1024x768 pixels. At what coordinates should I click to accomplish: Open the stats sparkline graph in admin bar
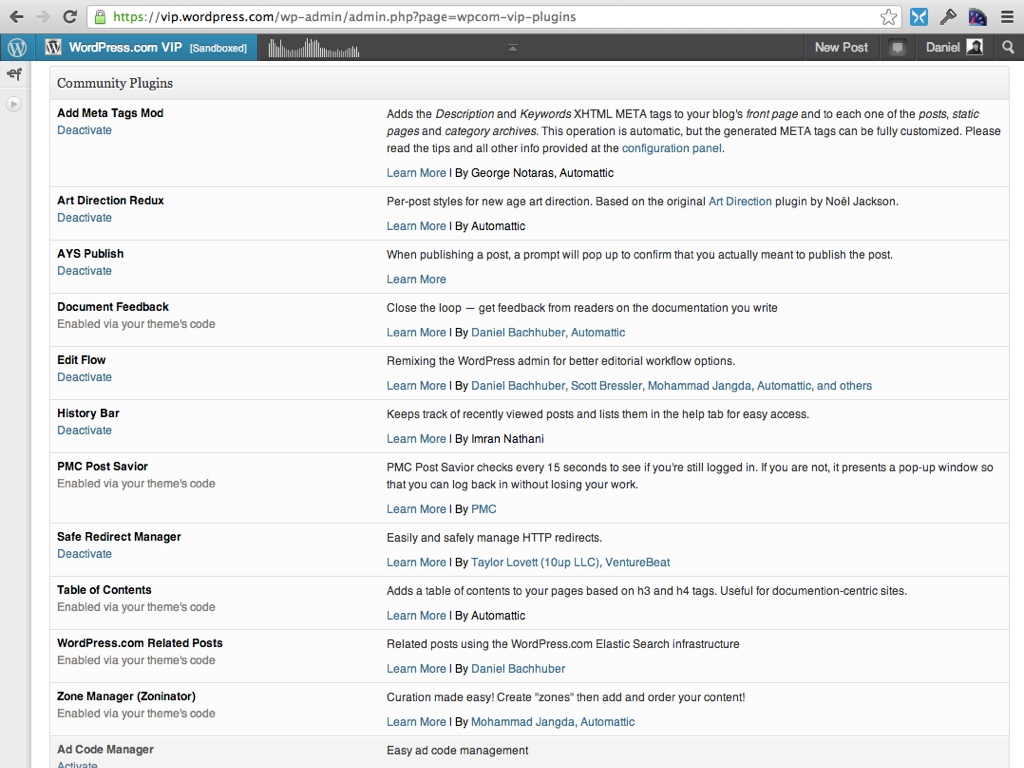pos(313,48)
